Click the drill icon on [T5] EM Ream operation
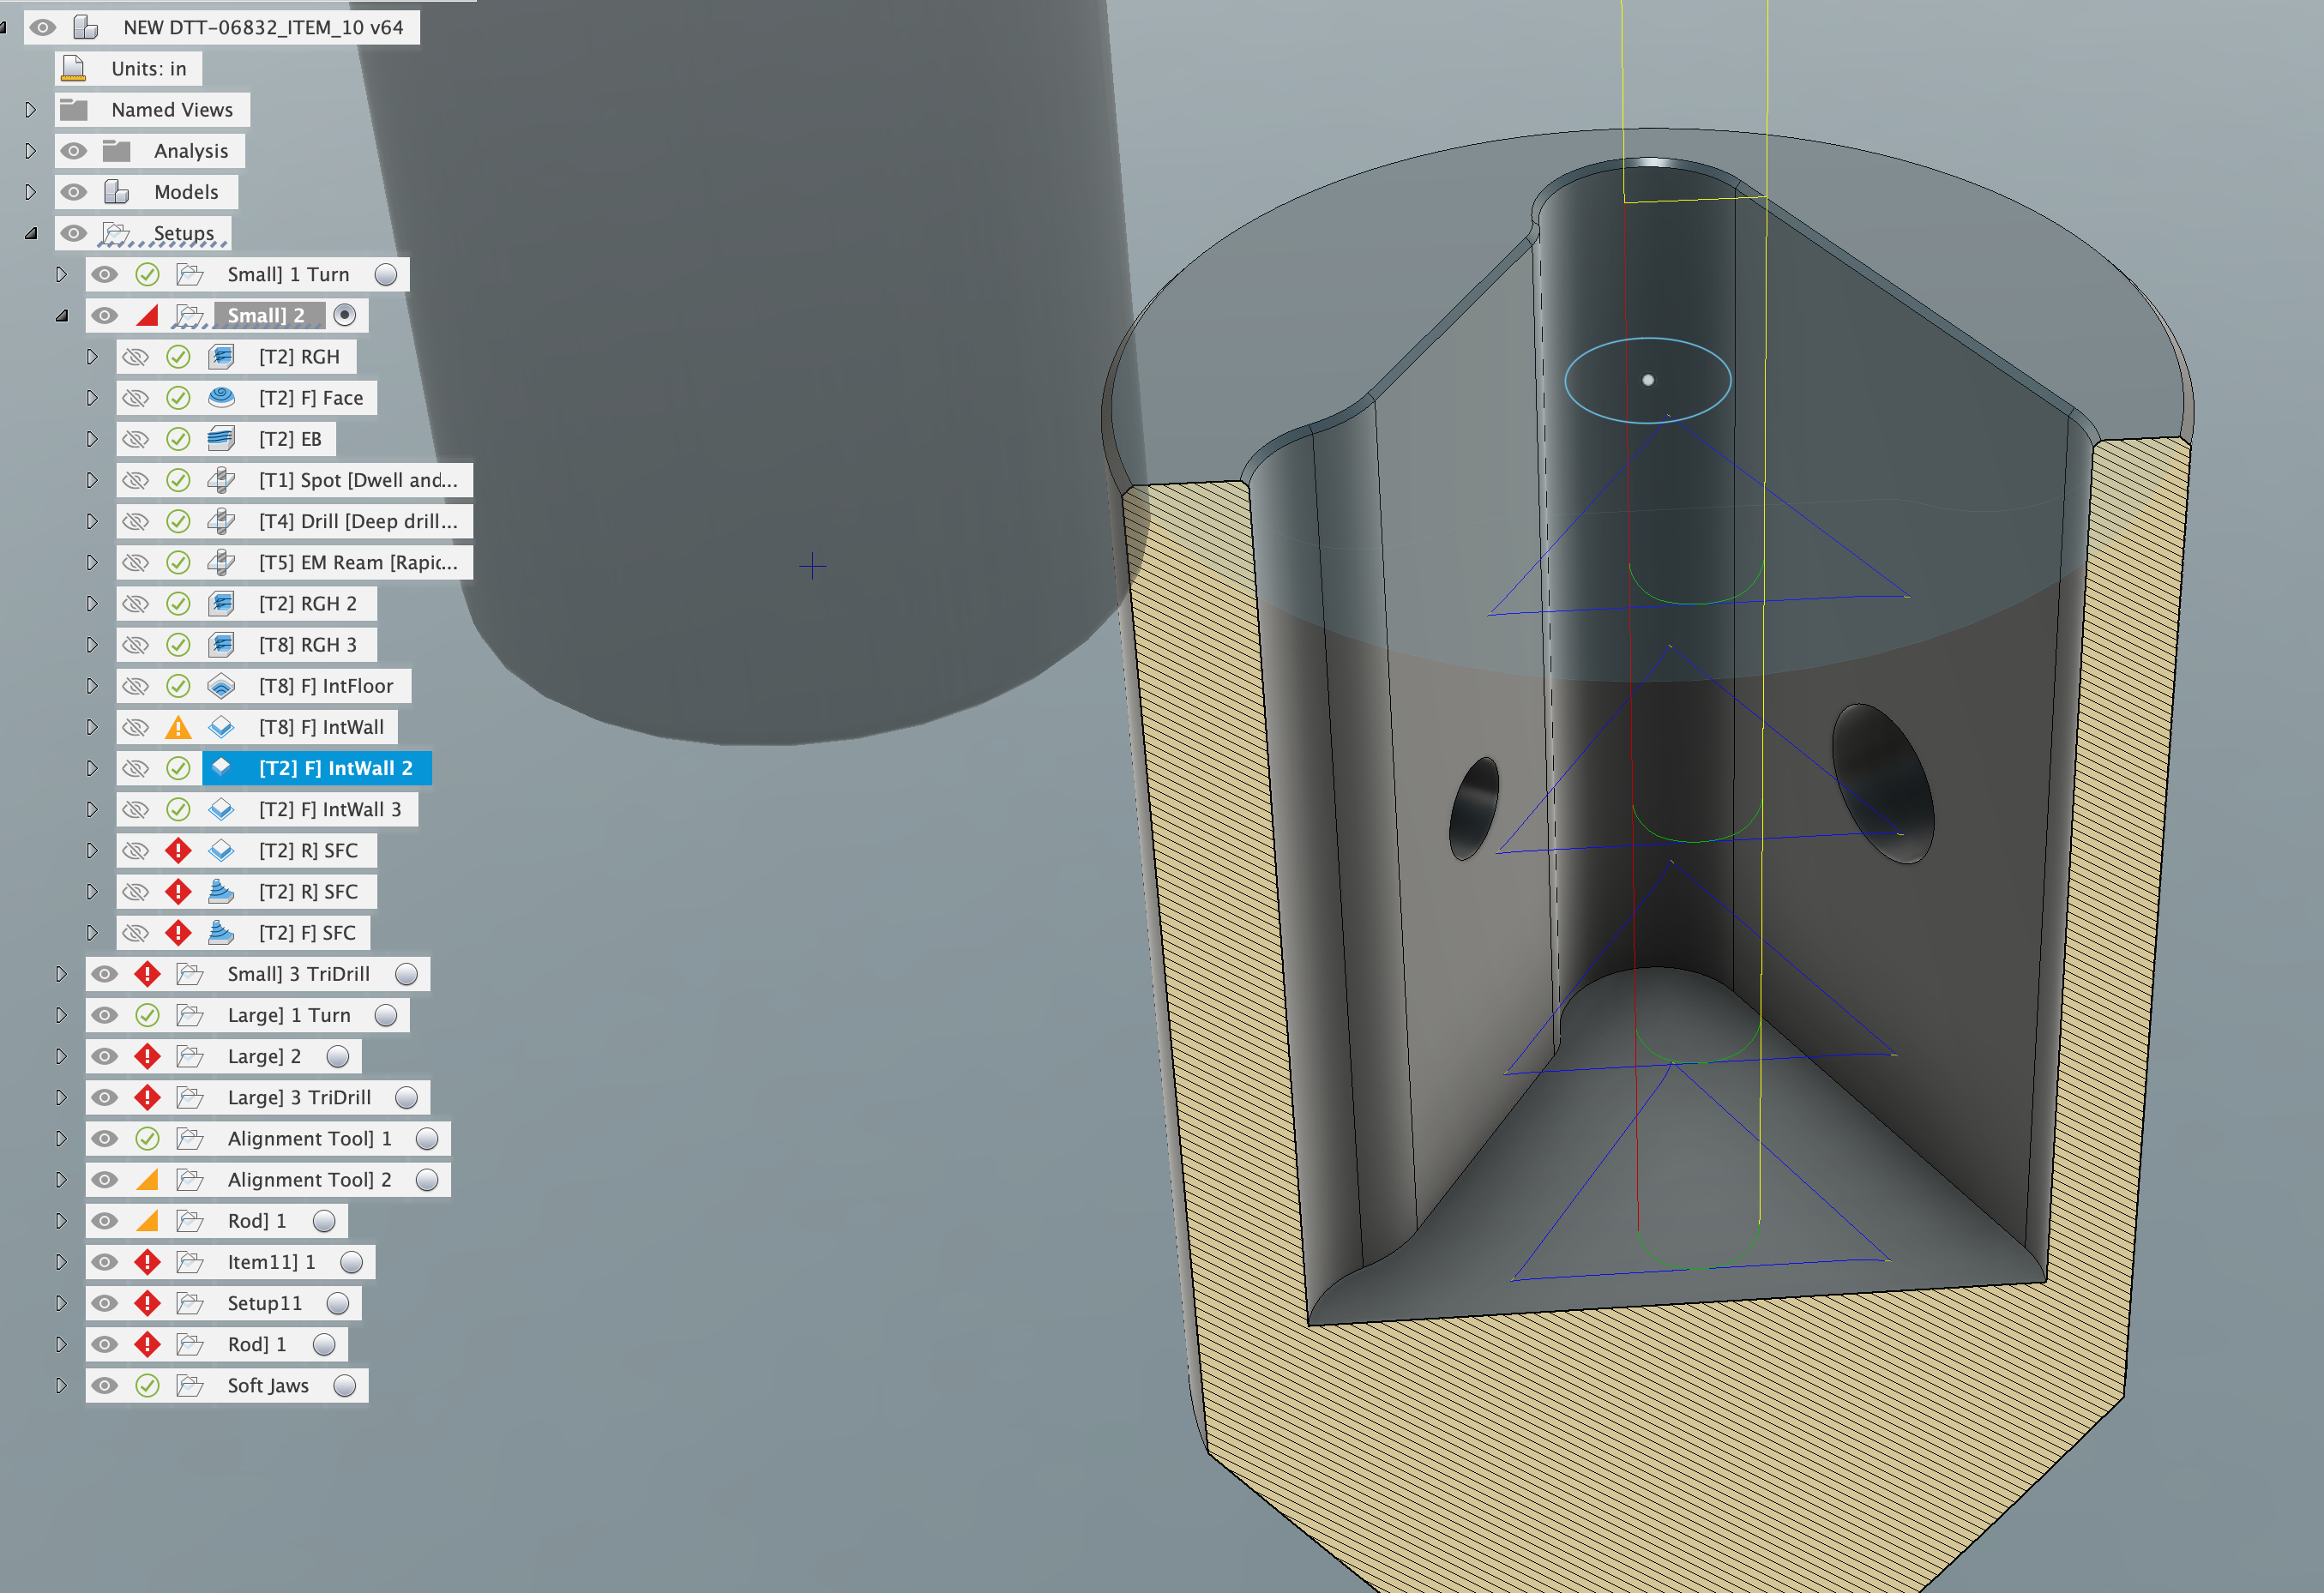 tap(222, 562)
